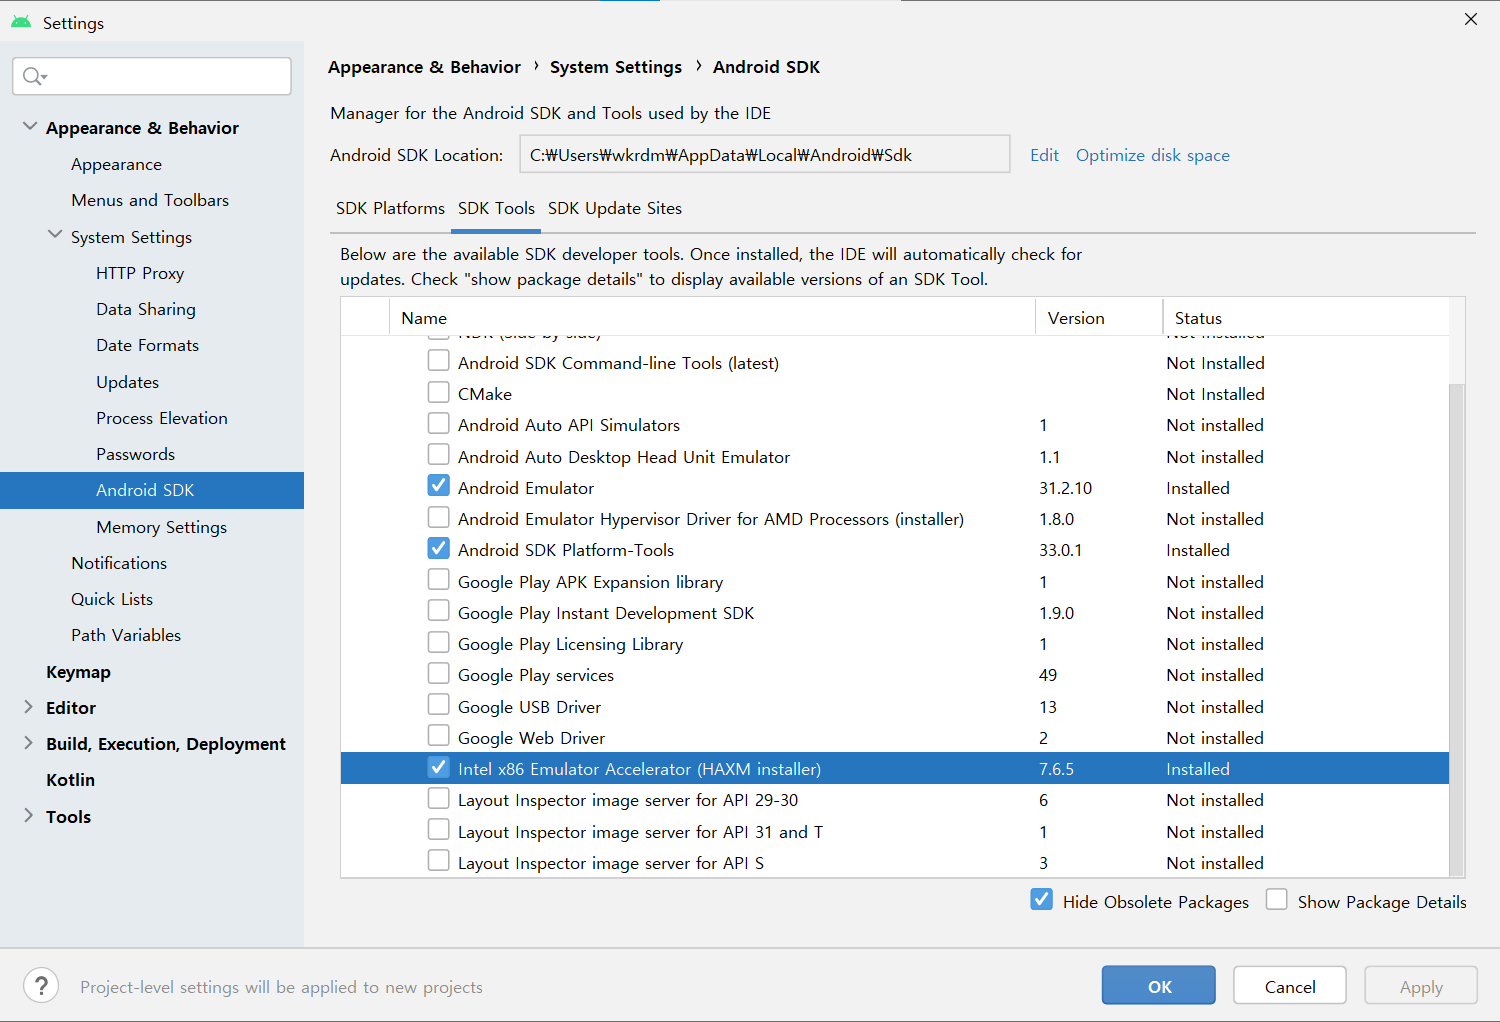Open the Appearance settings page

coord(116,164)
